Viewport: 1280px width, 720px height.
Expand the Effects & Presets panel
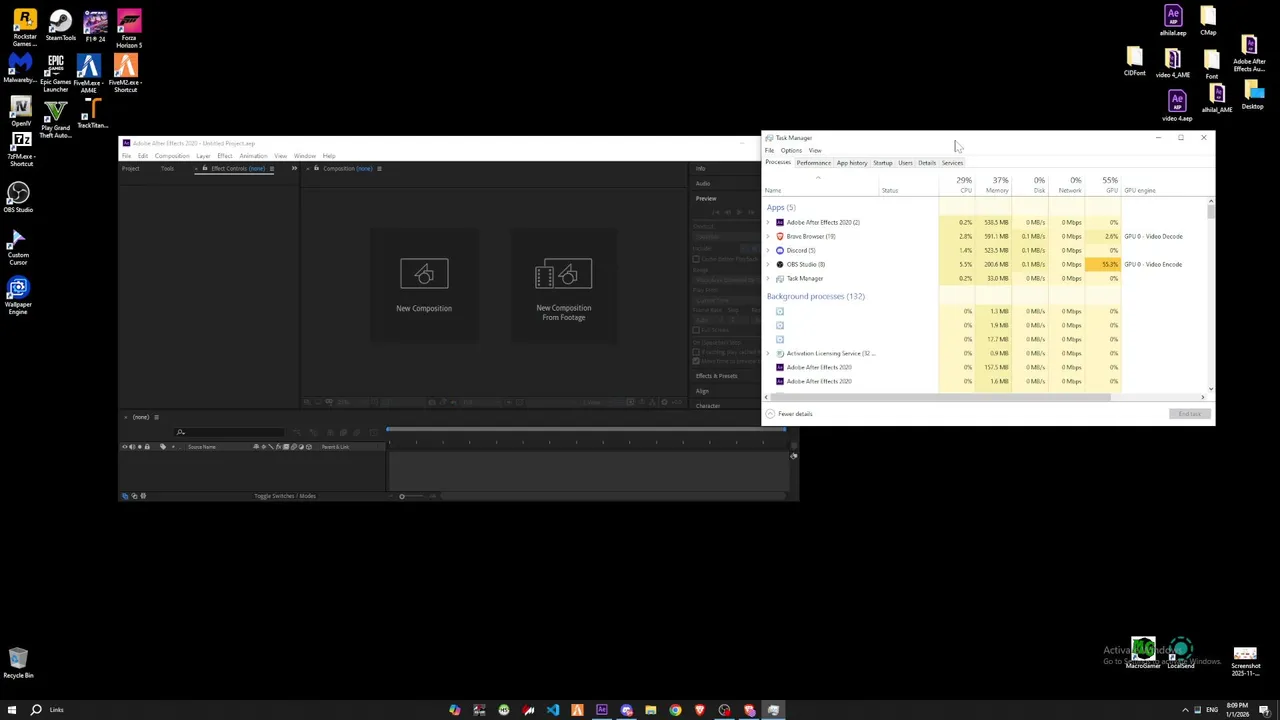click(716, 376)
